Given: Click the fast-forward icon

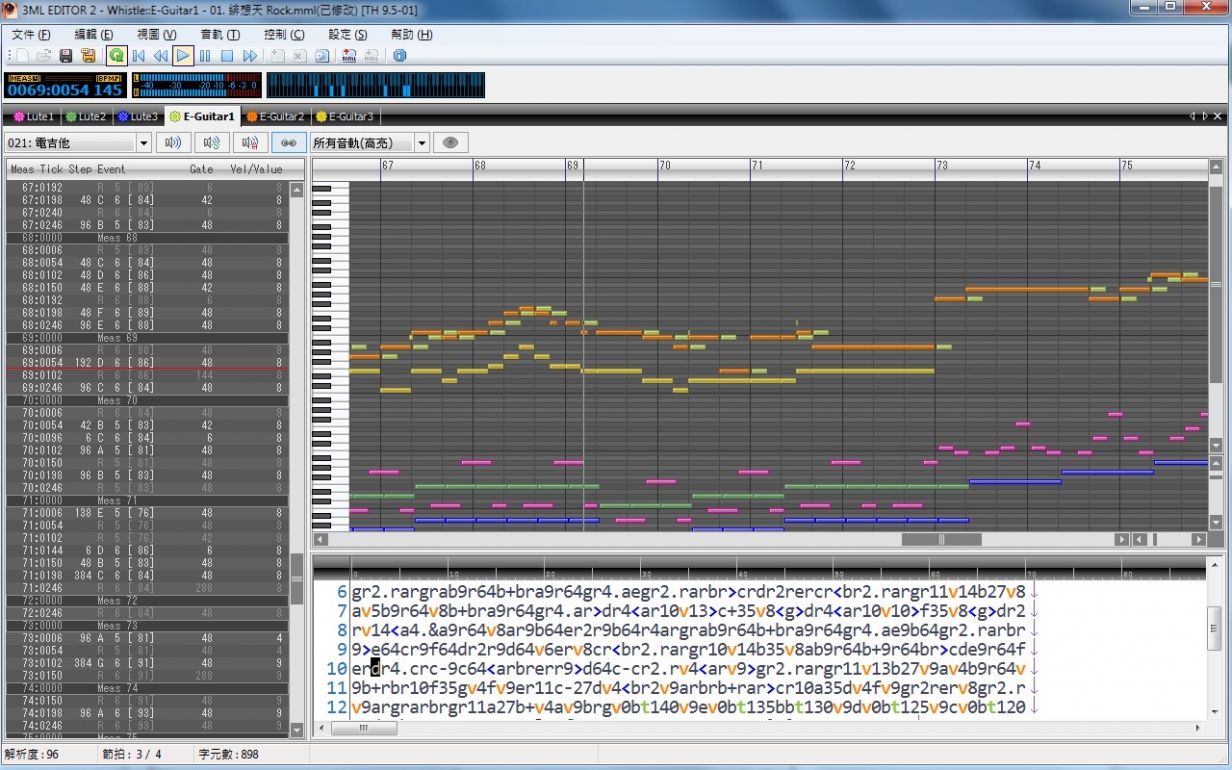Looking at the screenshot, I should (x=250, y=56).
